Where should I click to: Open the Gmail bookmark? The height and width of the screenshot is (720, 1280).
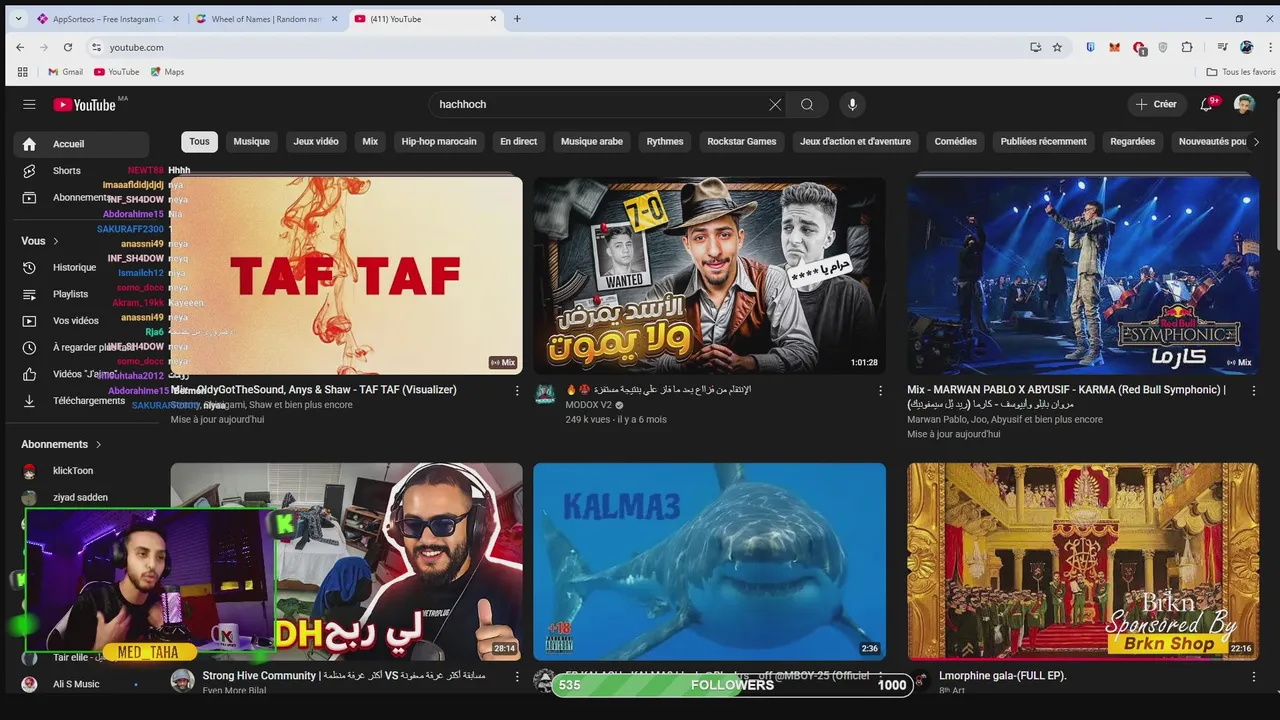[65, 72]
